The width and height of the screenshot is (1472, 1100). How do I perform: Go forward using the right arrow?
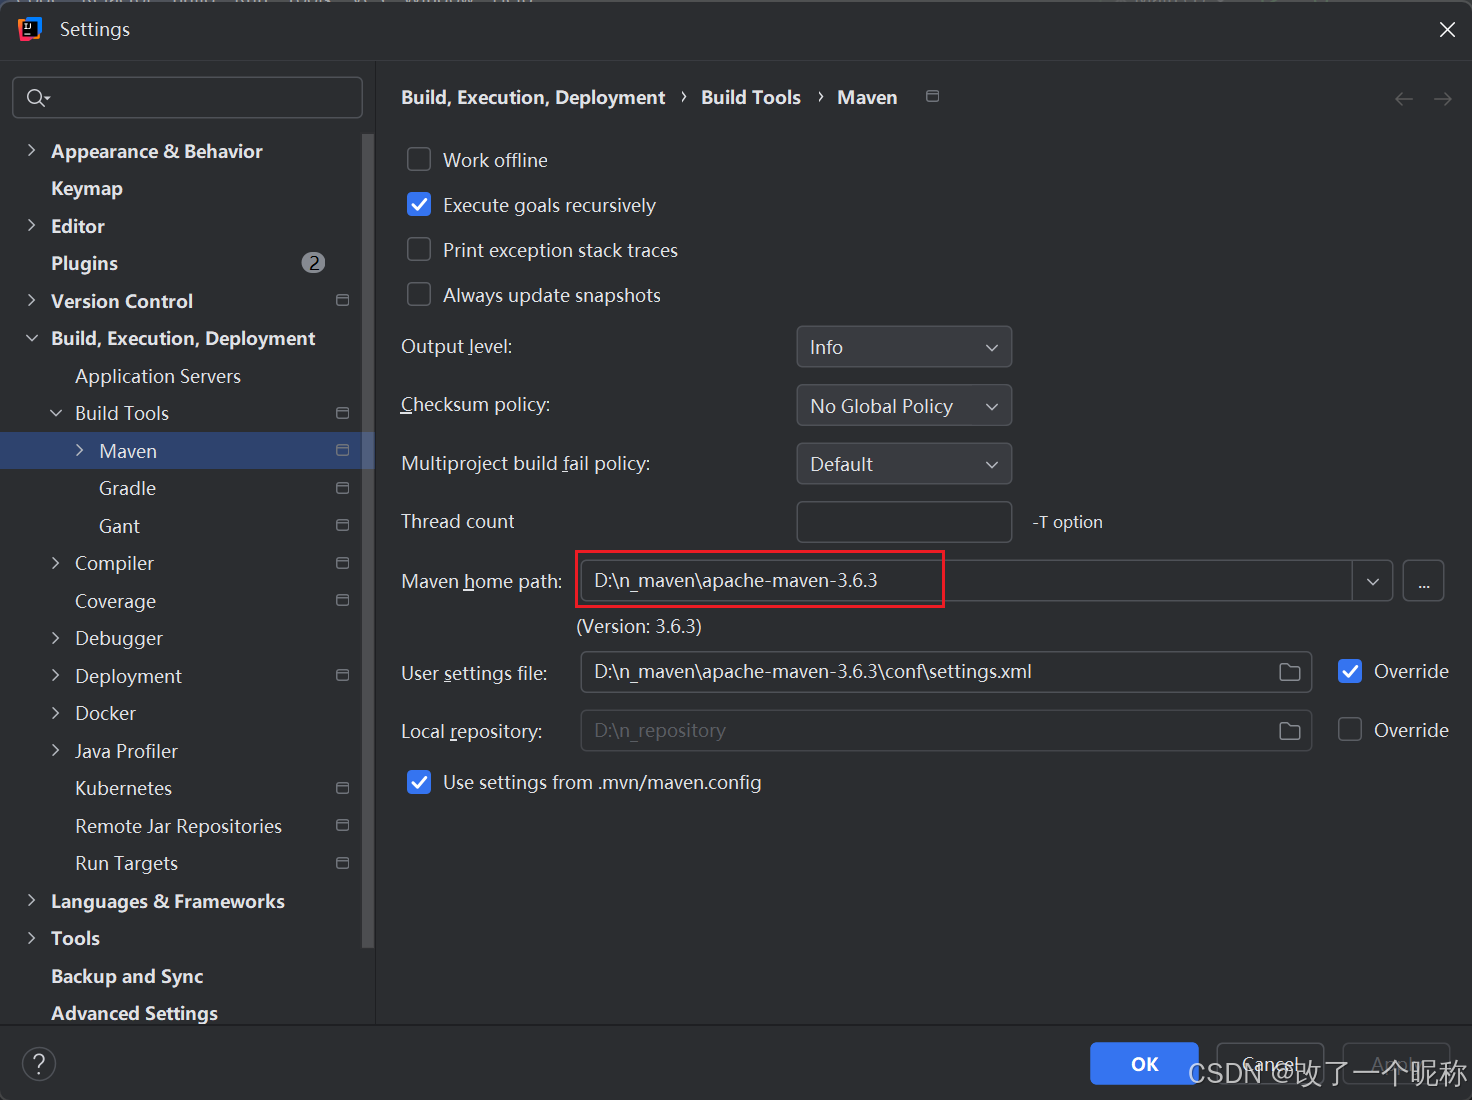(x=1442, y=98)
